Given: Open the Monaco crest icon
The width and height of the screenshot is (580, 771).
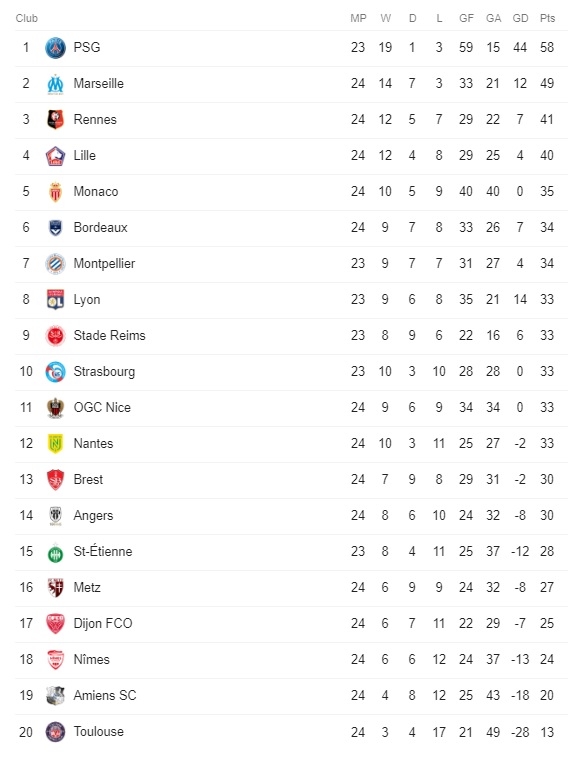Looking at the screenshot, I should pyautogui.click(x=55, y=192).
